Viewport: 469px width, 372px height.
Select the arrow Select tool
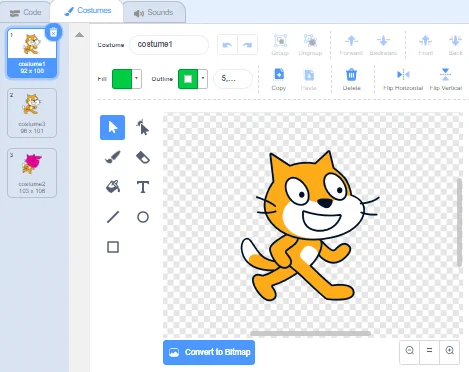coord(112,127)
